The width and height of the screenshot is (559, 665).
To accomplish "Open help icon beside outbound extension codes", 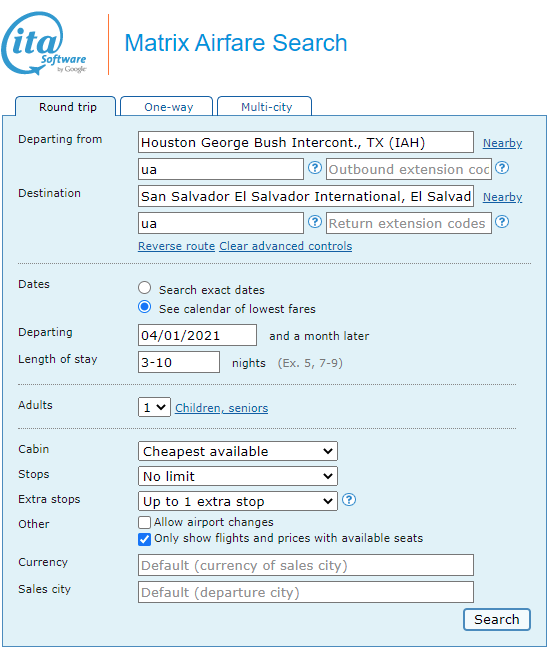I will click(502, 168).
